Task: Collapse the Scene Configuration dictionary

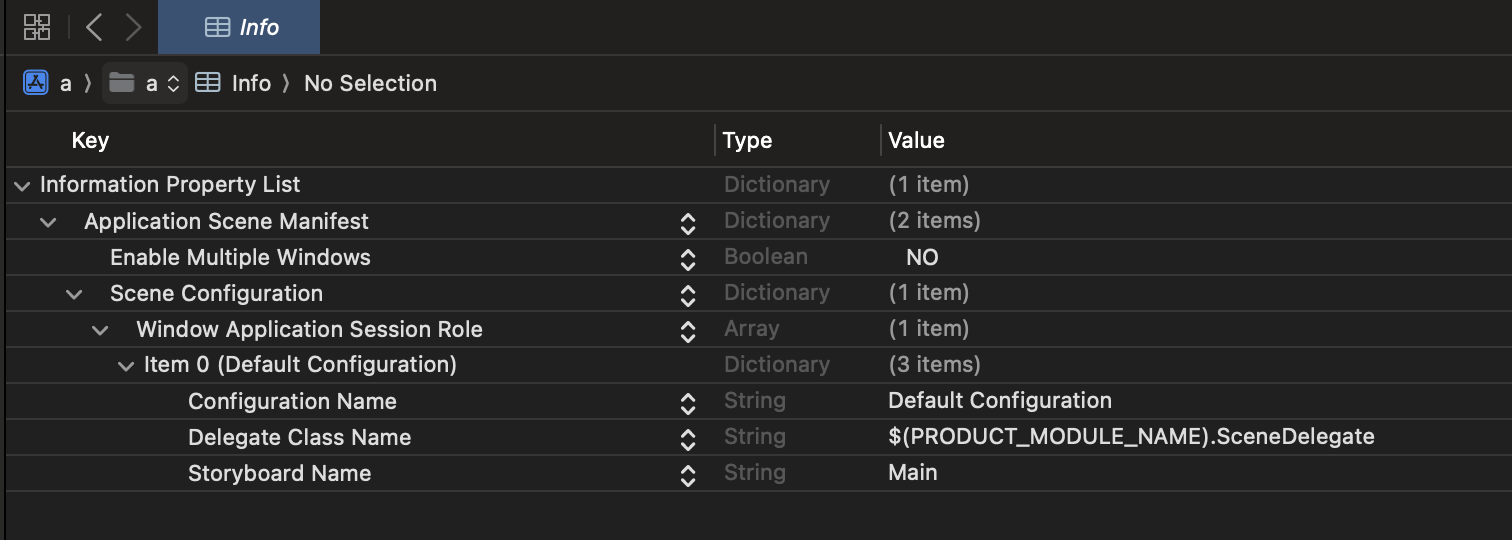Action: click(74, 294)
